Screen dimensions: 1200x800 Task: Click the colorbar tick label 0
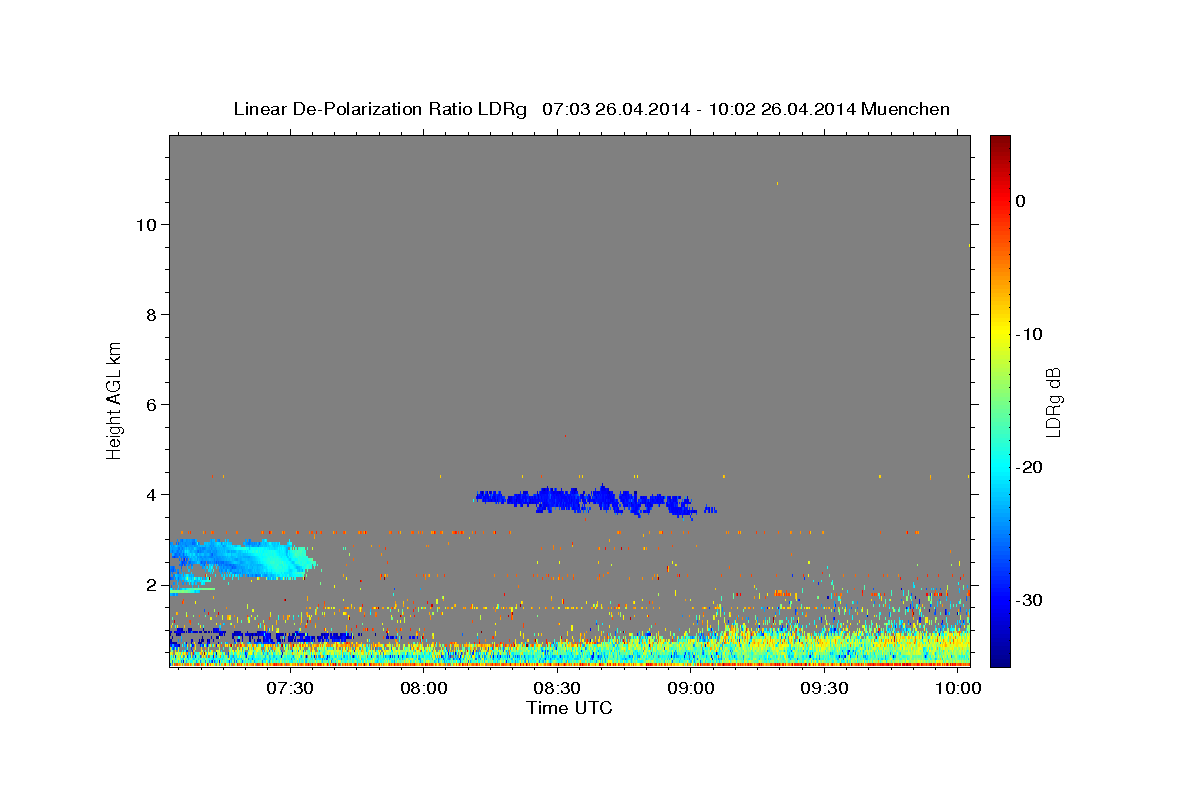[1020, 201]
